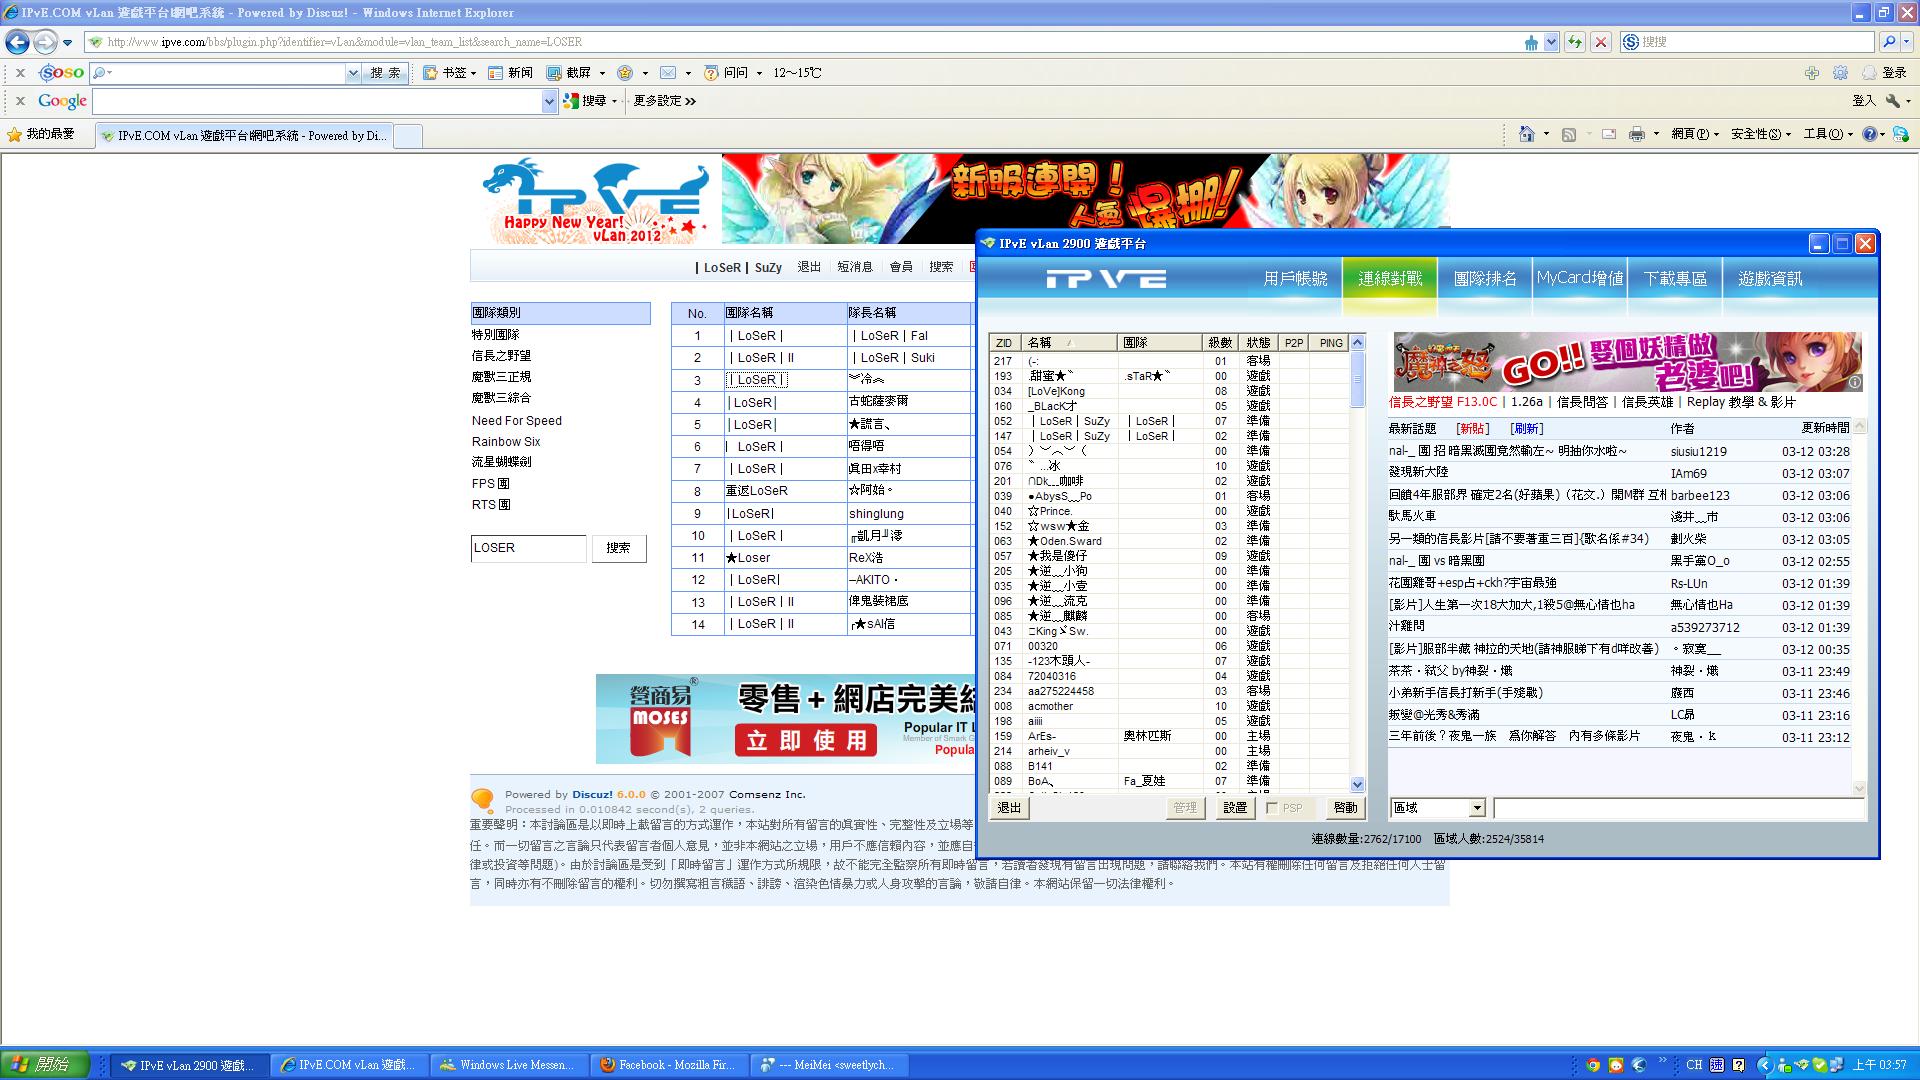Open the Google search box dropdown arrow
The width and height of the screenshot is (1920, 1080).
[549, 101]
